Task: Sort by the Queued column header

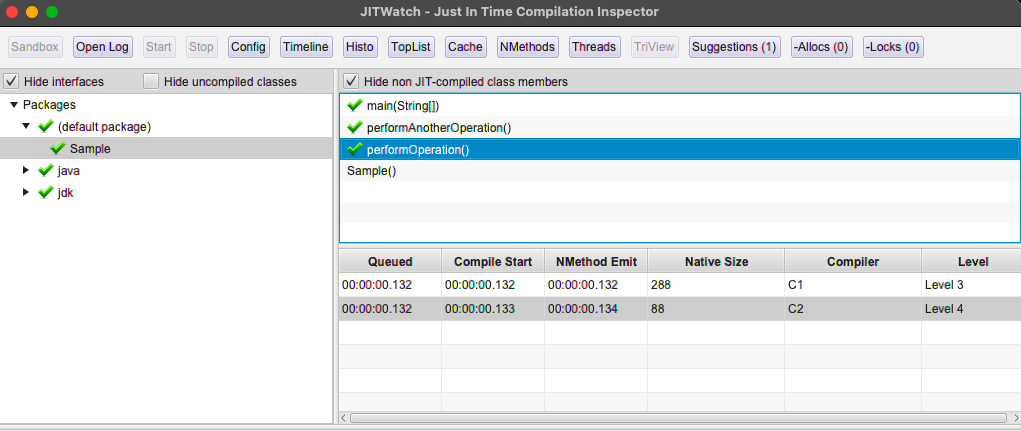Action: coord(390,262)
